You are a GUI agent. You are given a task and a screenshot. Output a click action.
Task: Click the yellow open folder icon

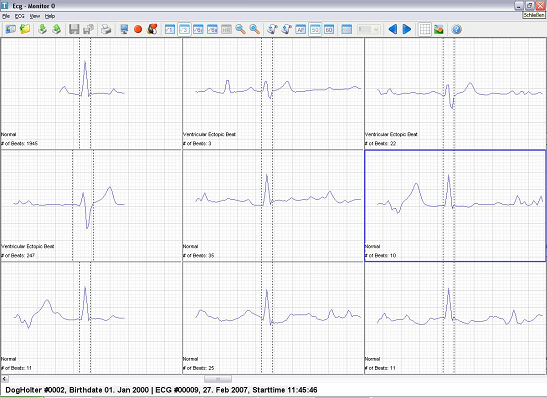tap(25, 29)
